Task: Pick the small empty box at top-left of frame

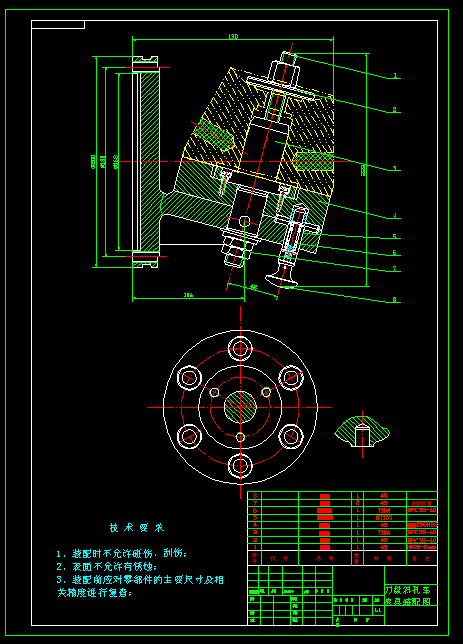Action: click(x=58, y=25)
